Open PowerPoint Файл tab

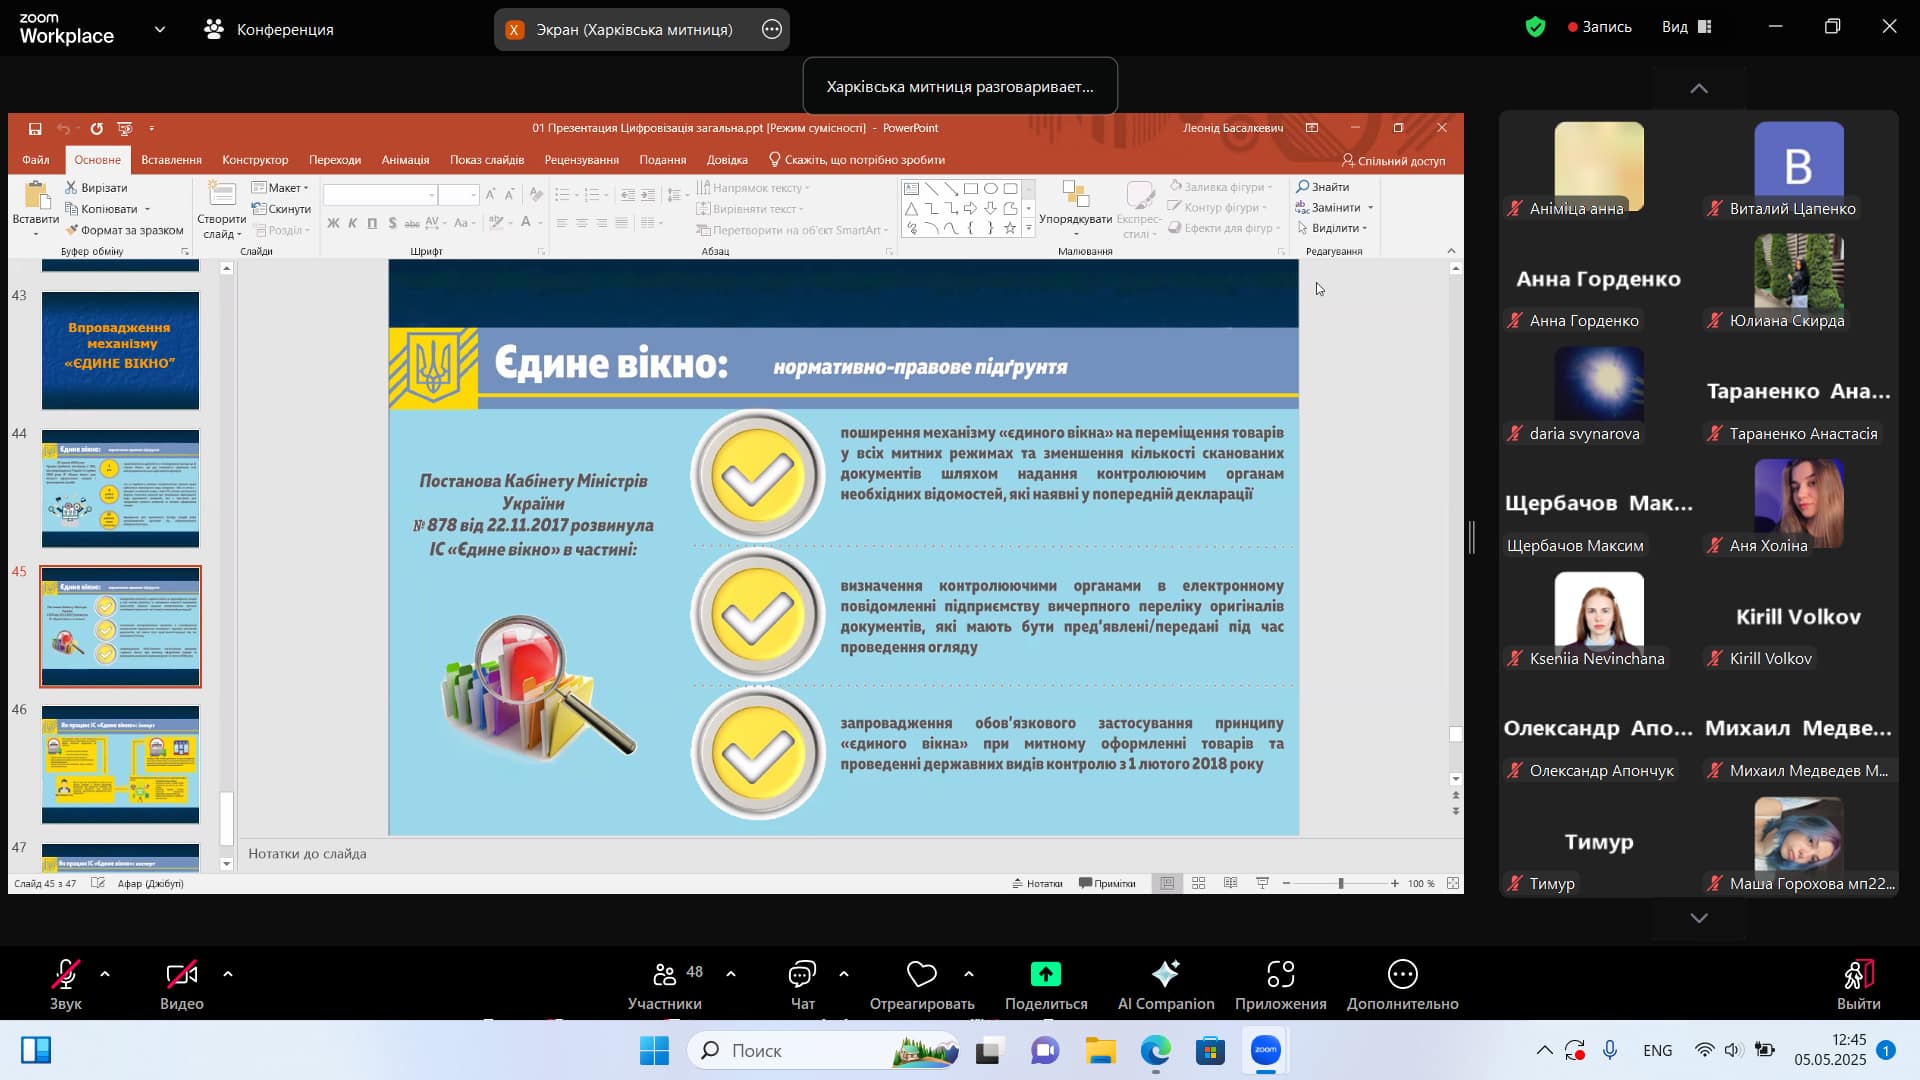tap(36, 160)
